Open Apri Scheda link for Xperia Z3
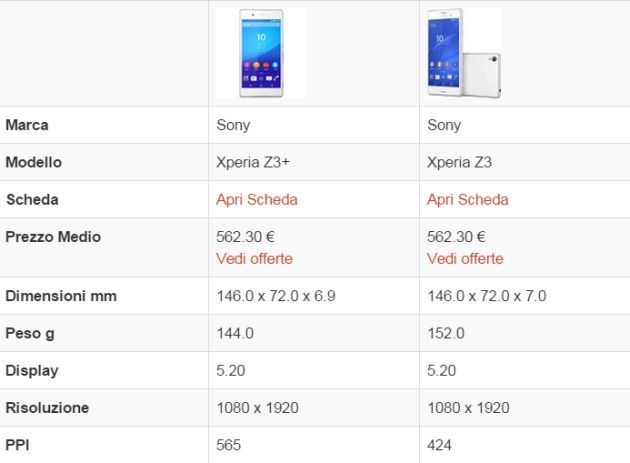 [467, 199]
